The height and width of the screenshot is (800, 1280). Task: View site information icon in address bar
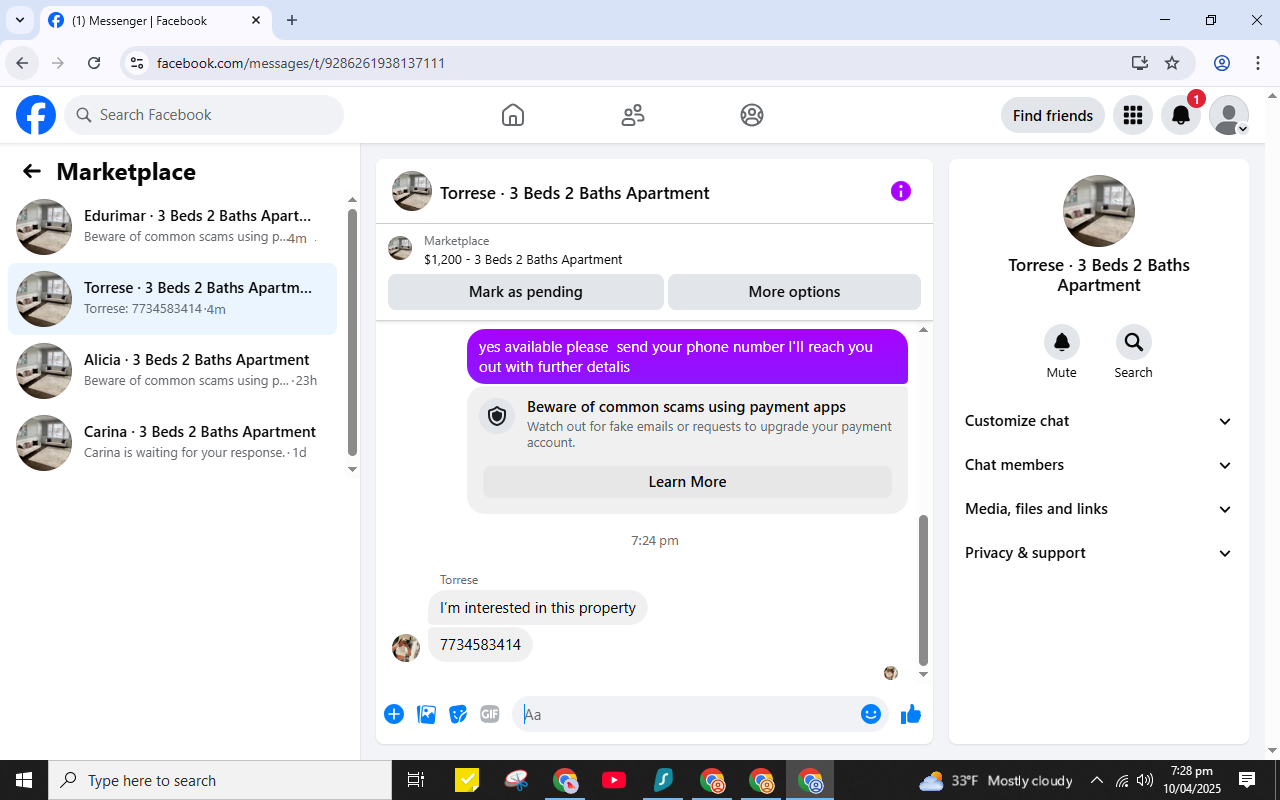point(137,63)
